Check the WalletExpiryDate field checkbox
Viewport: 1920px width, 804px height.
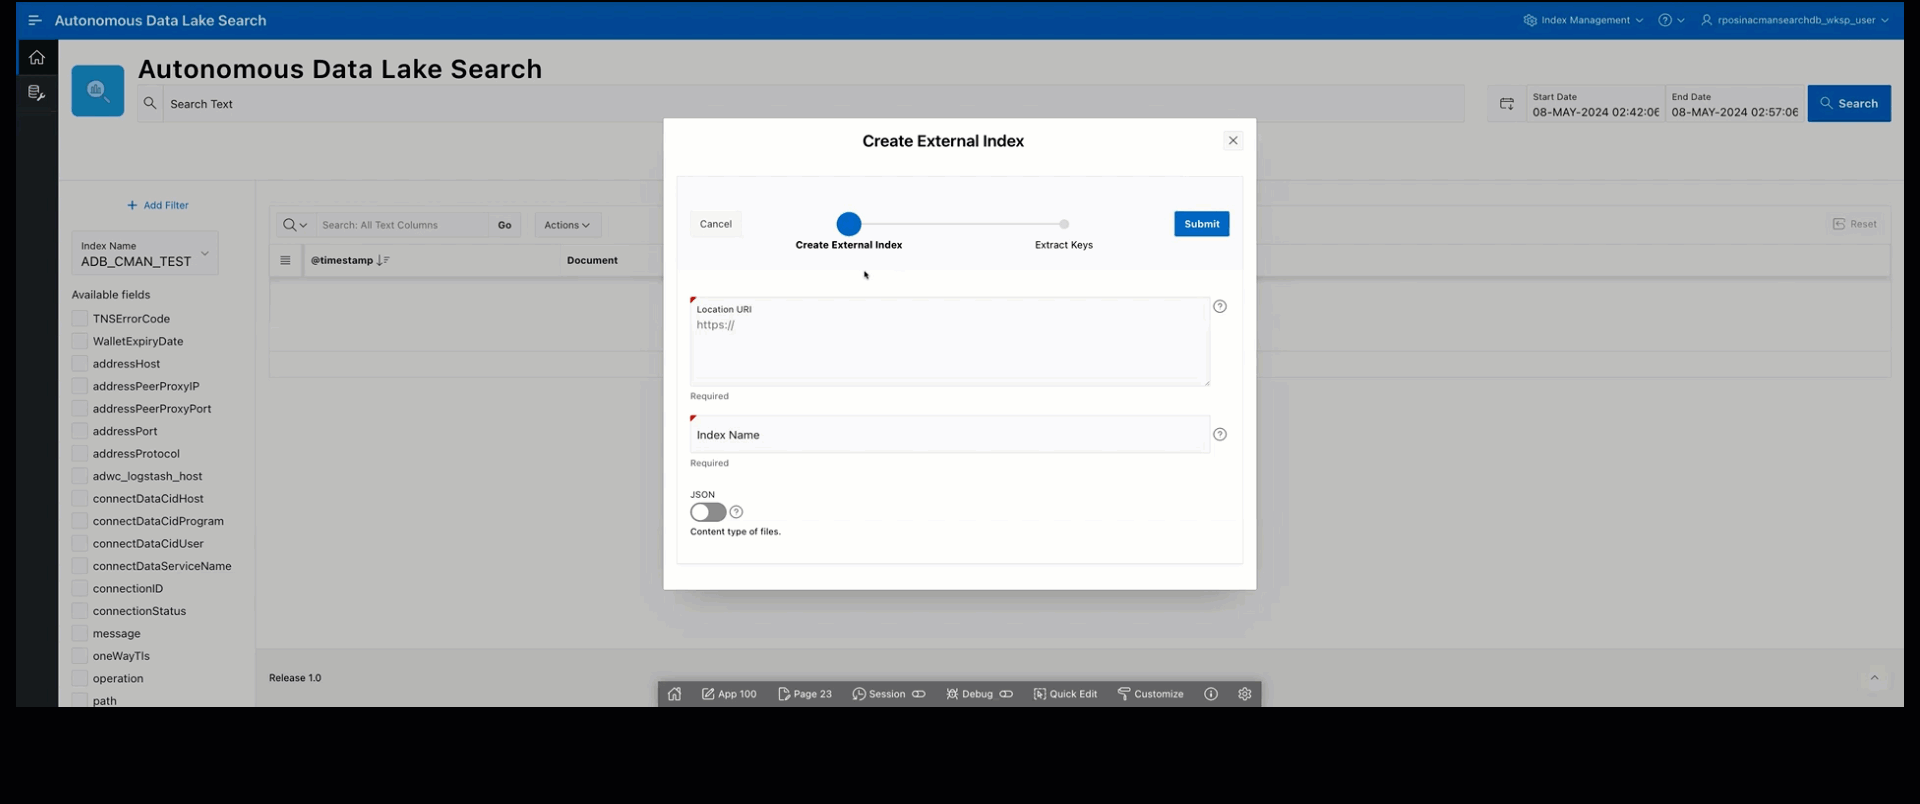80,341
